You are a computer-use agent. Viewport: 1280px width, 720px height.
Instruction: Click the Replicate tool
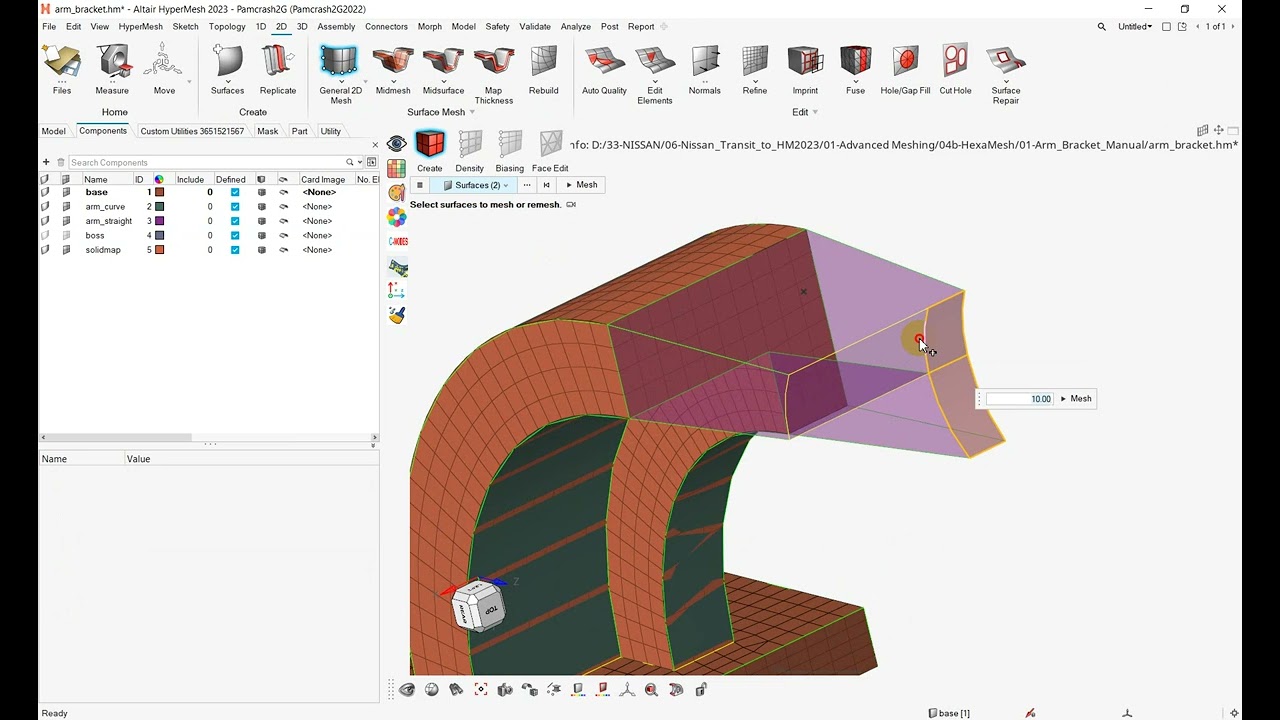[x=278, y=69]
